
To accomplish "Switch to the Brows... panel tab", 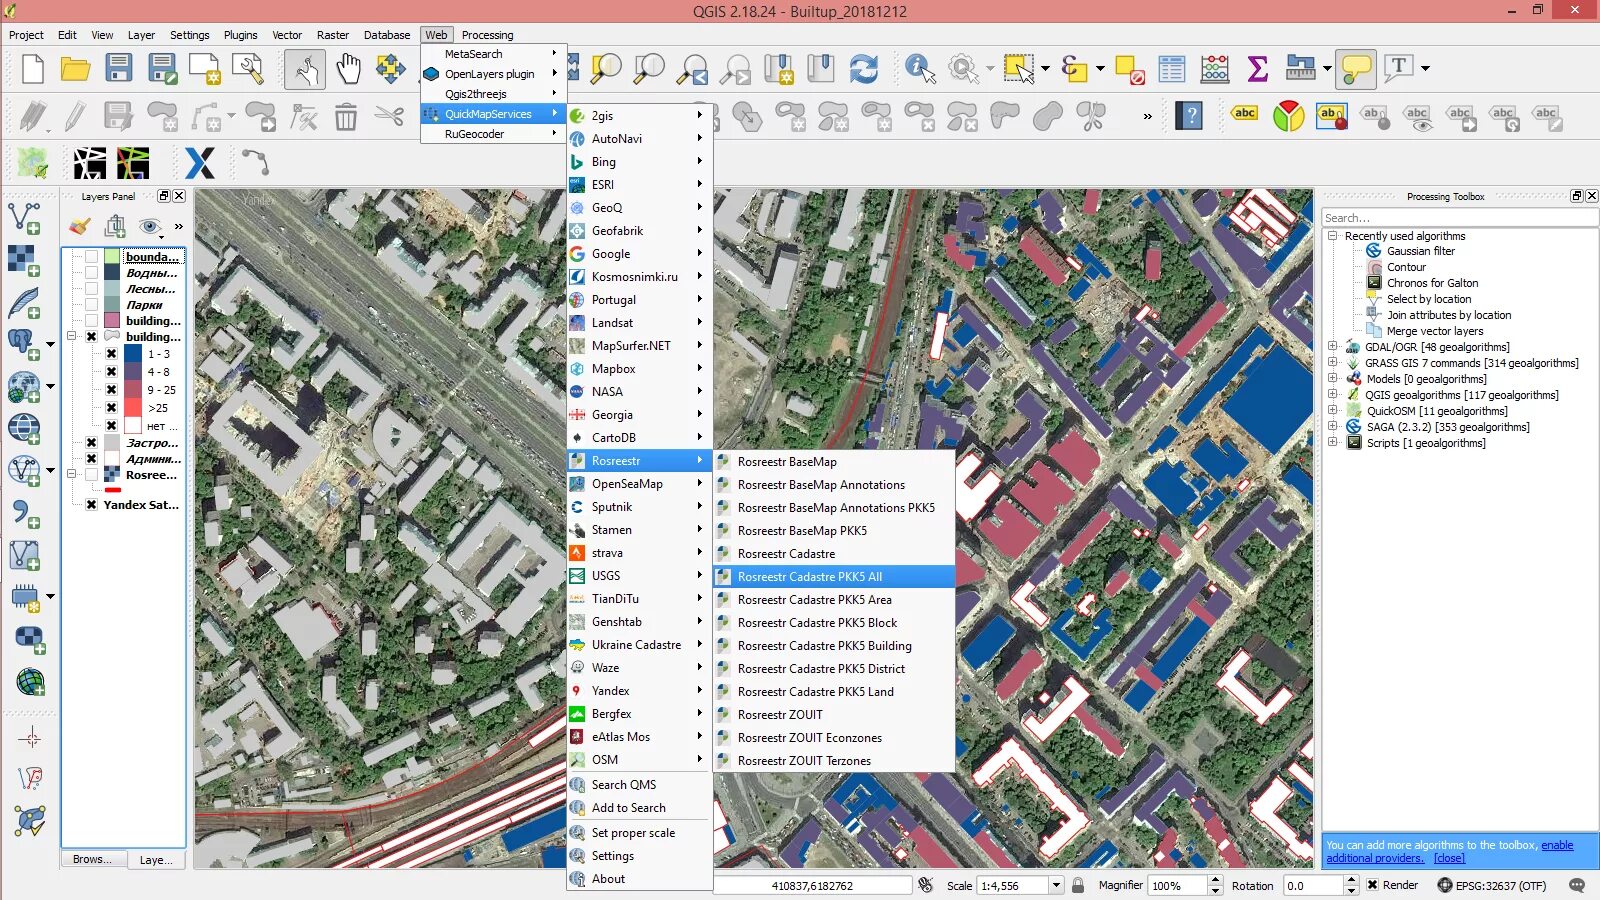I will pyautogui.click(x=92, y=859).
